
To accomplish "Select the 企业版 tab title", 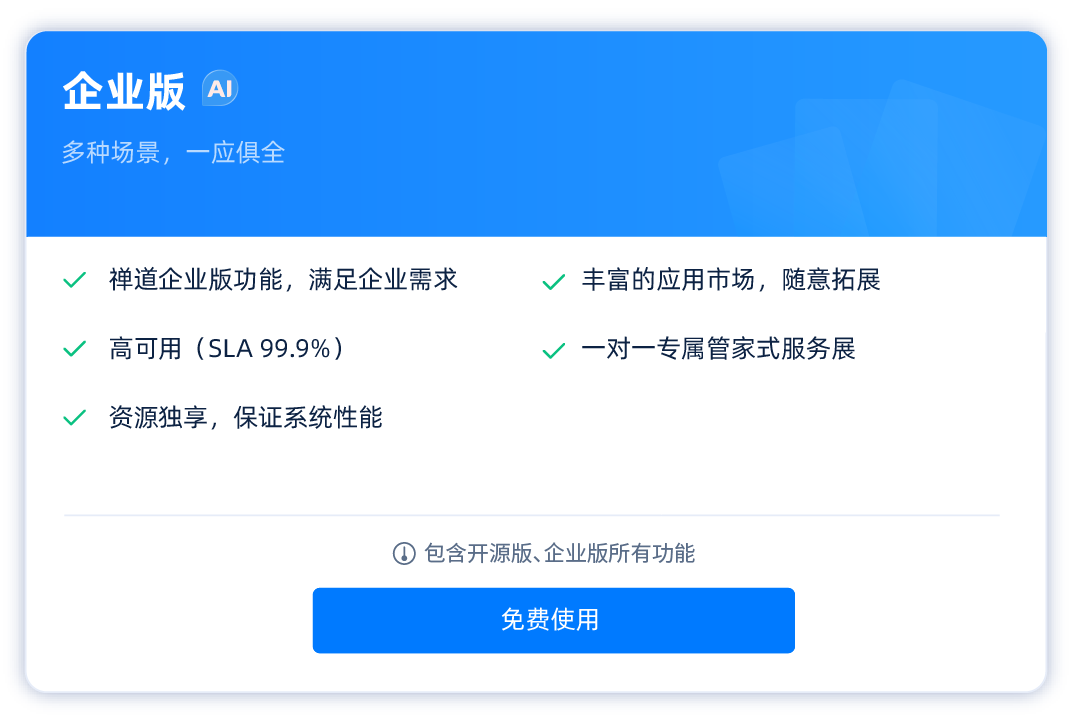I will click(126, 88).
